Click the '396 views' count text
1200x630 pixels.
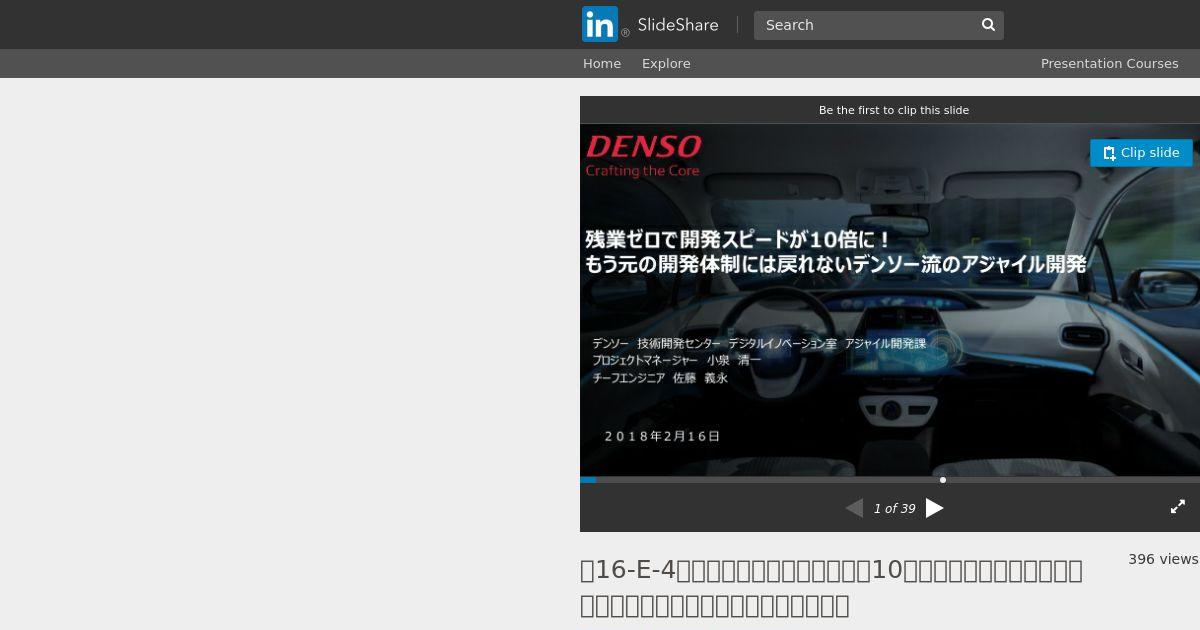1163,559
